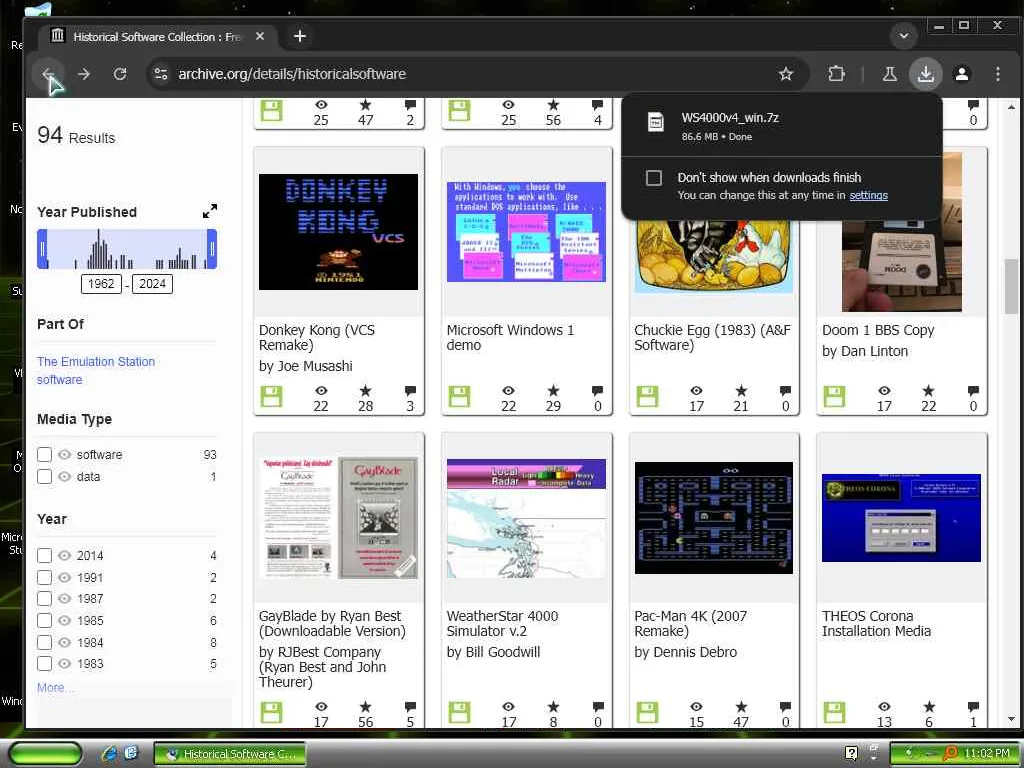Open the tab search dropdown

point(904,36)
